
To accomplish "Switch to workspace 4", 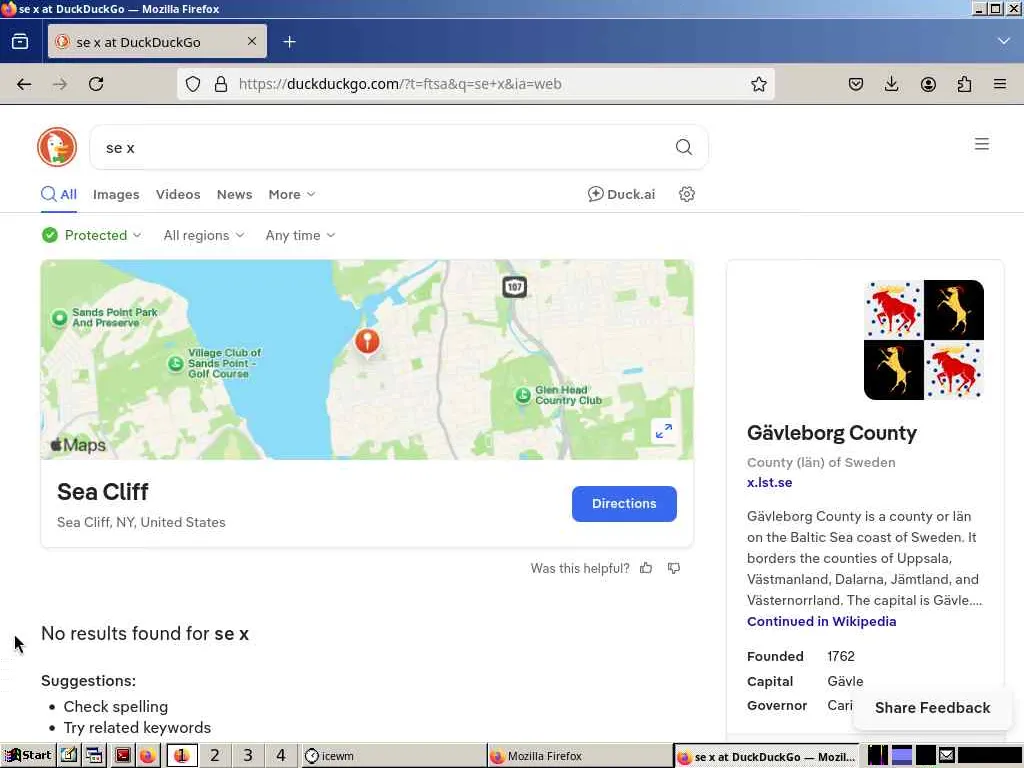I will pos(281,756).
